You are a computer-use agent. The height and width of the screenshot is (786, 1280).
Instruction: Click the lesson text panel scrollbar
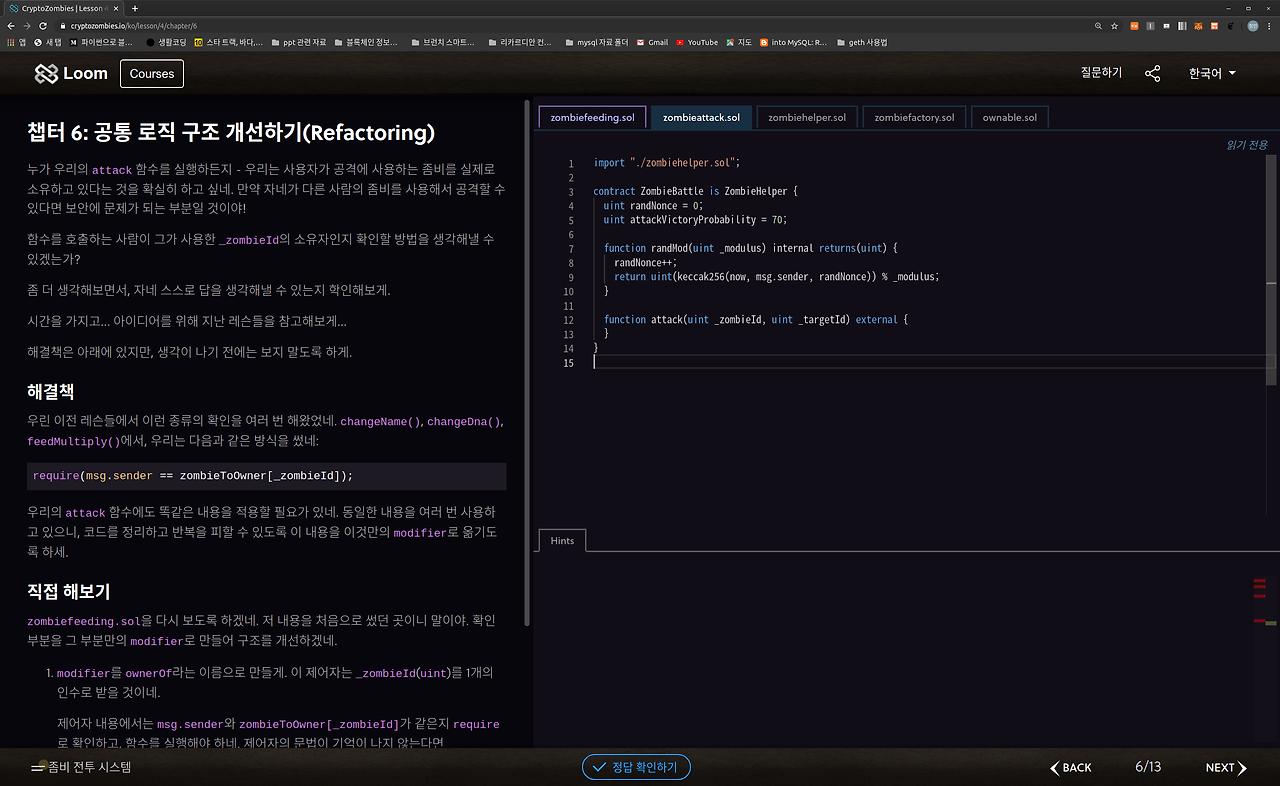pos(527,360)
